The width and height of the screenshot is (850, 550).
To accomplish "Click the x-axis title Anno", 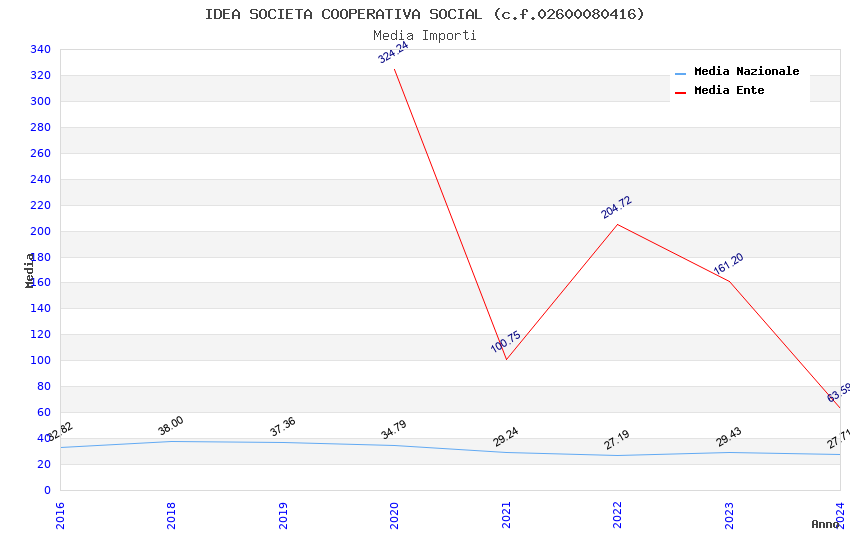I will click(x=825, y=524).
